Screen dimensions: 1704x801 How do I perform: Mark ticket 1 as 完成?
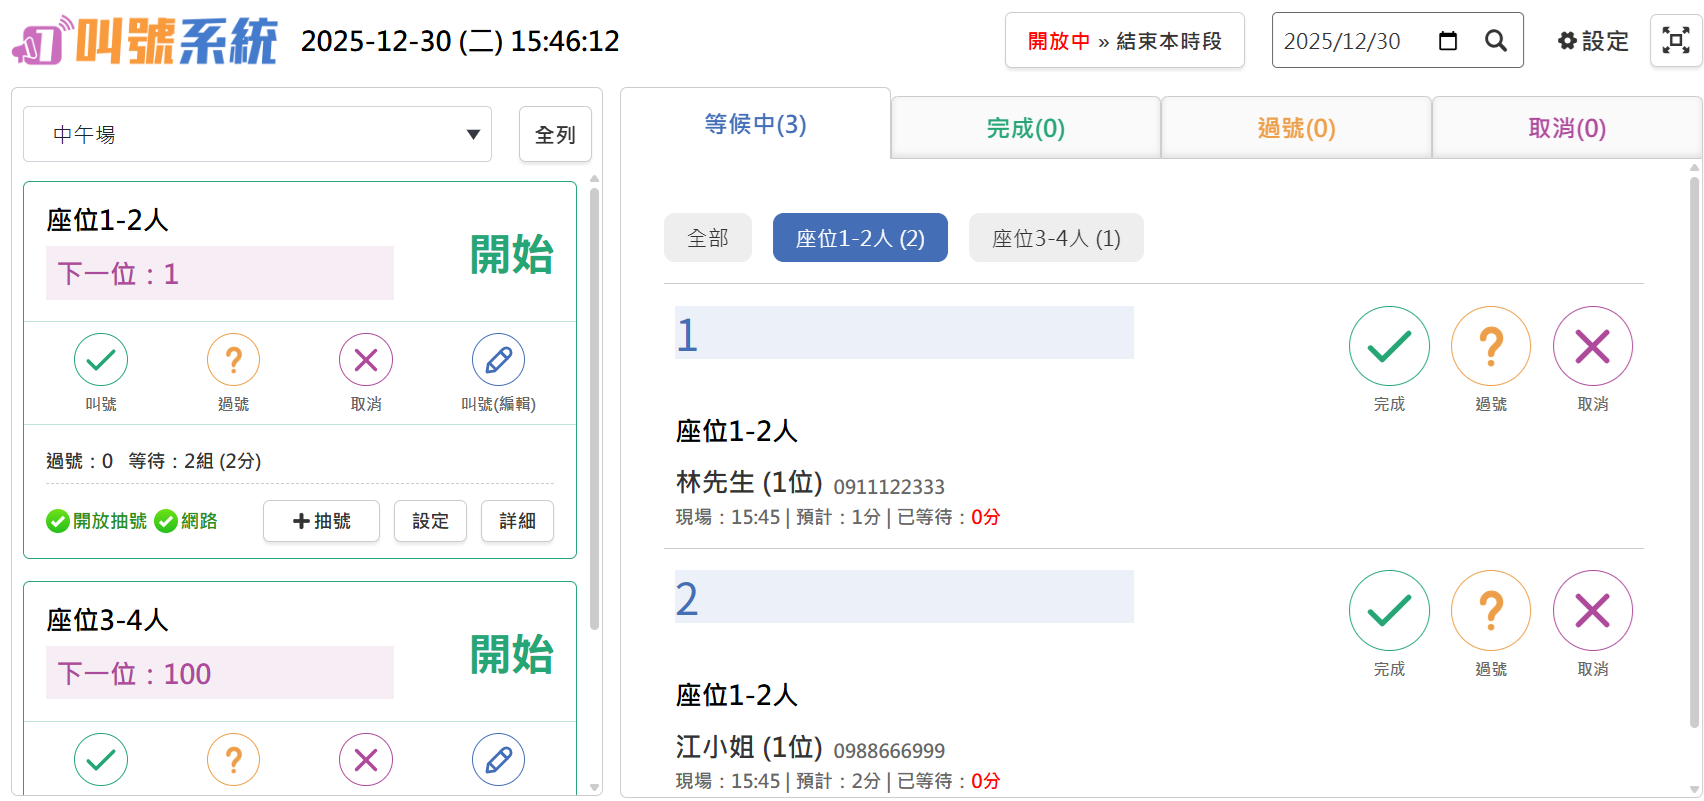[x=1389, y=346]
